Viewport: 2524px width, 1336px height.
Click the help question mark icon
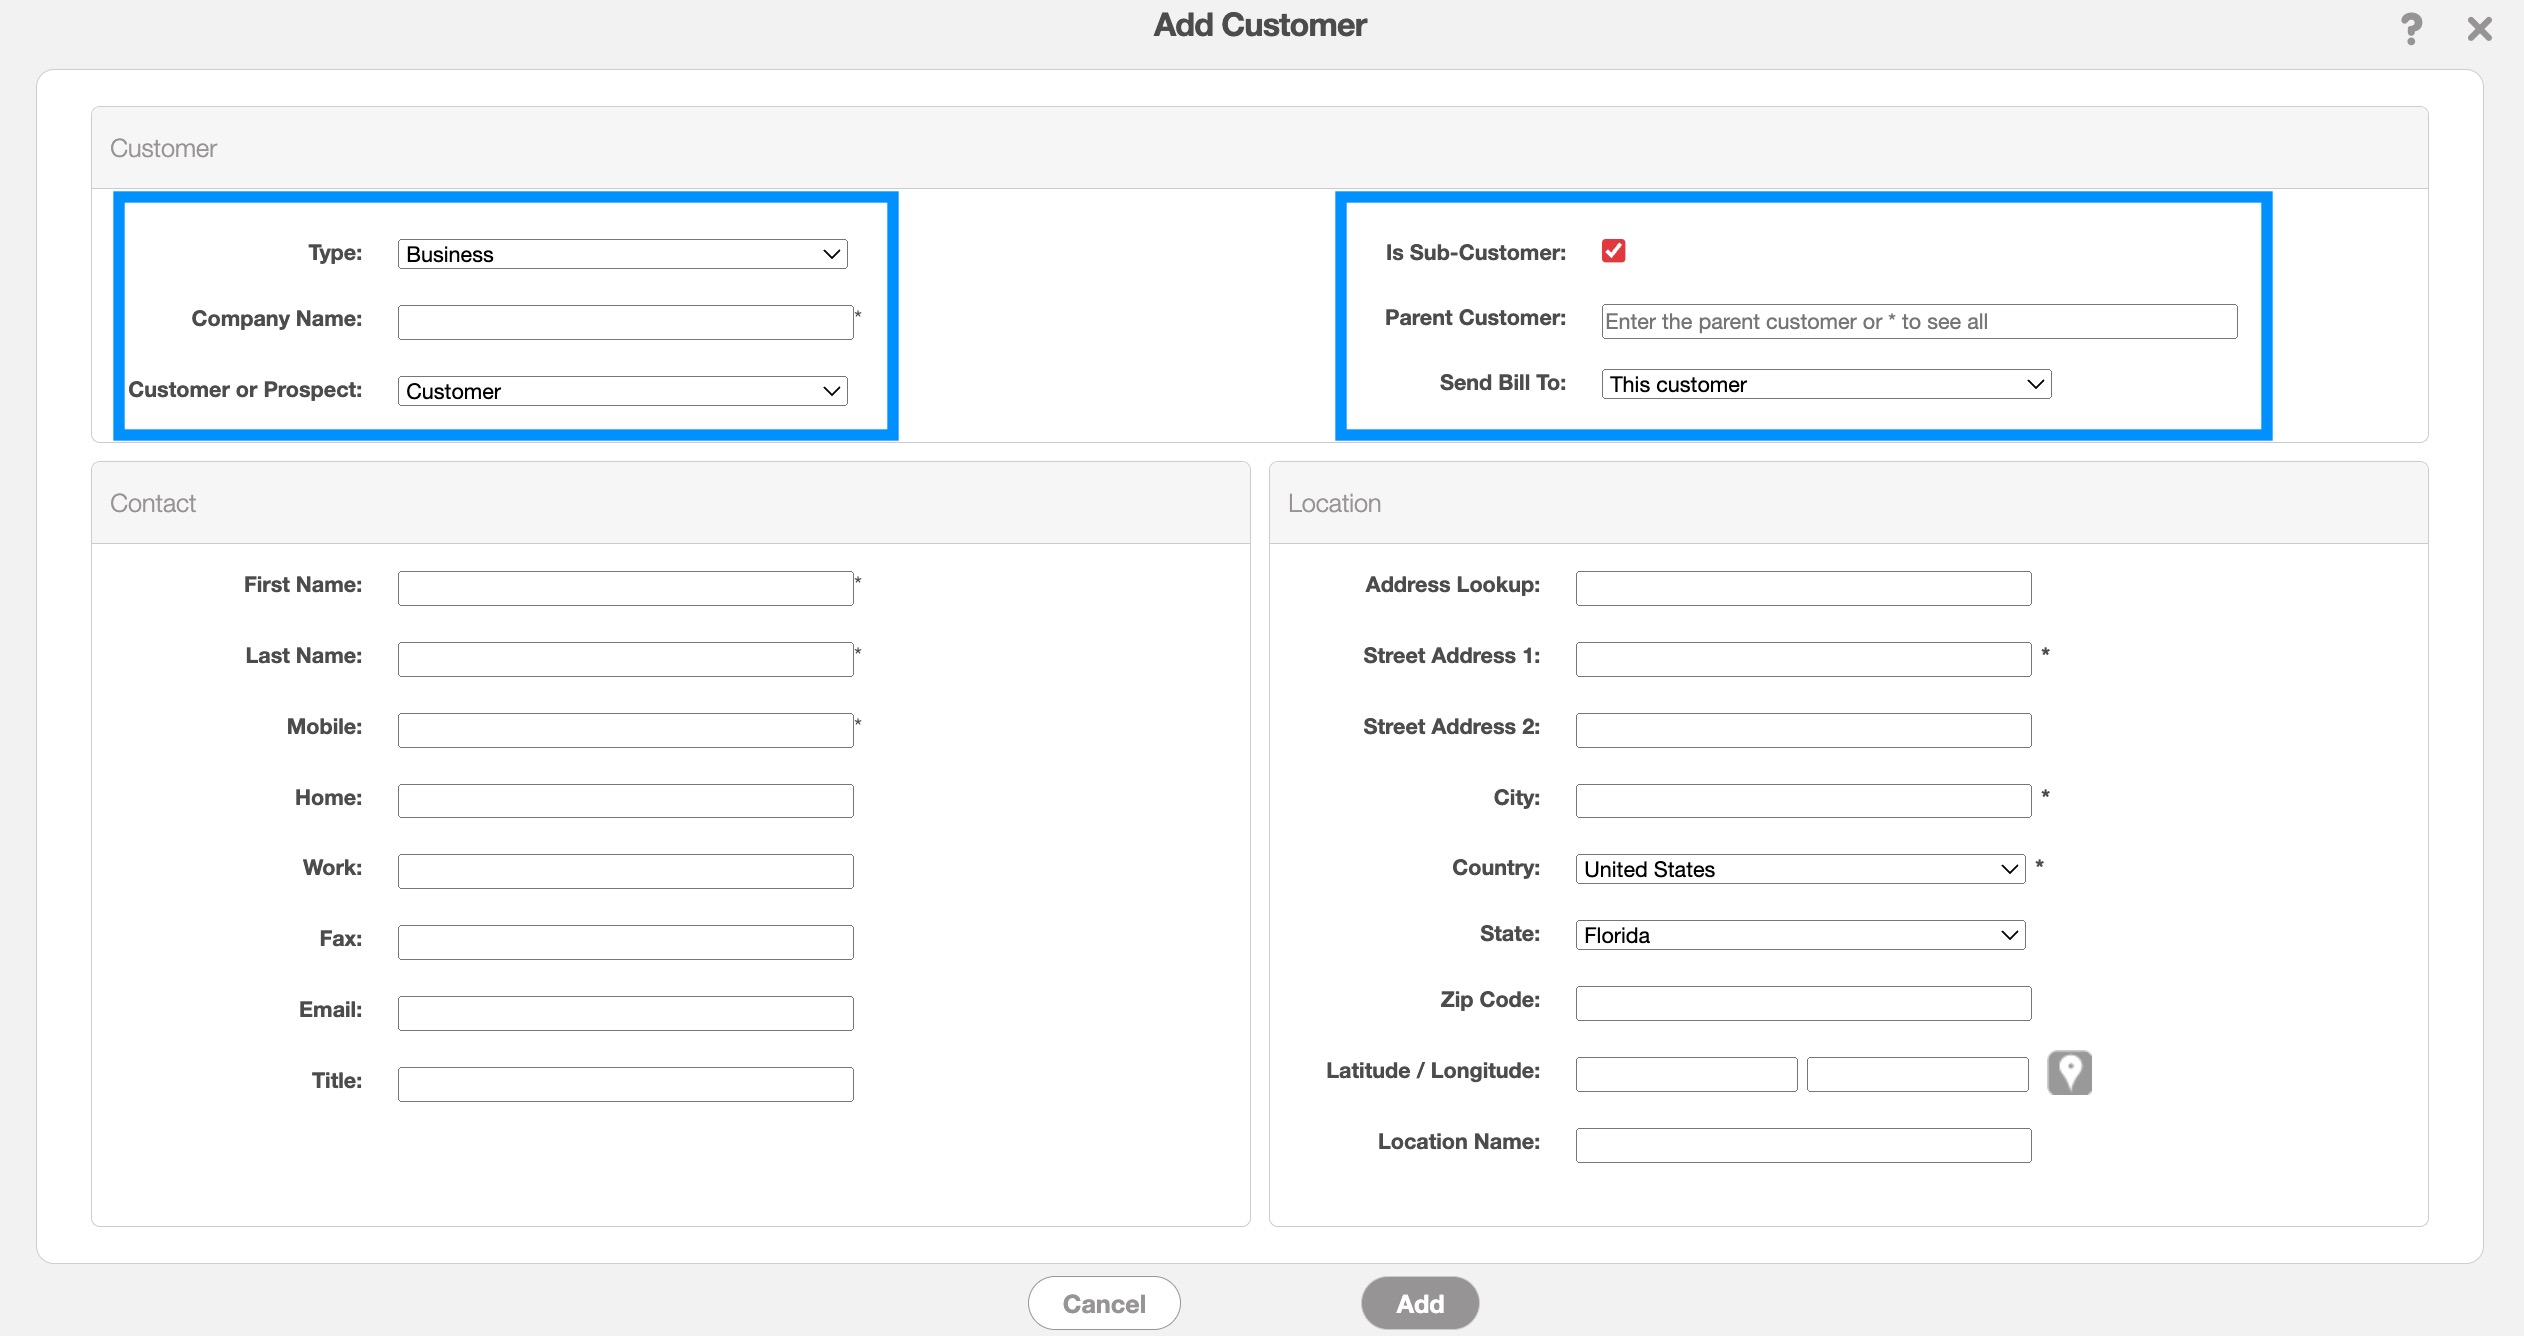click(2411, 28)
